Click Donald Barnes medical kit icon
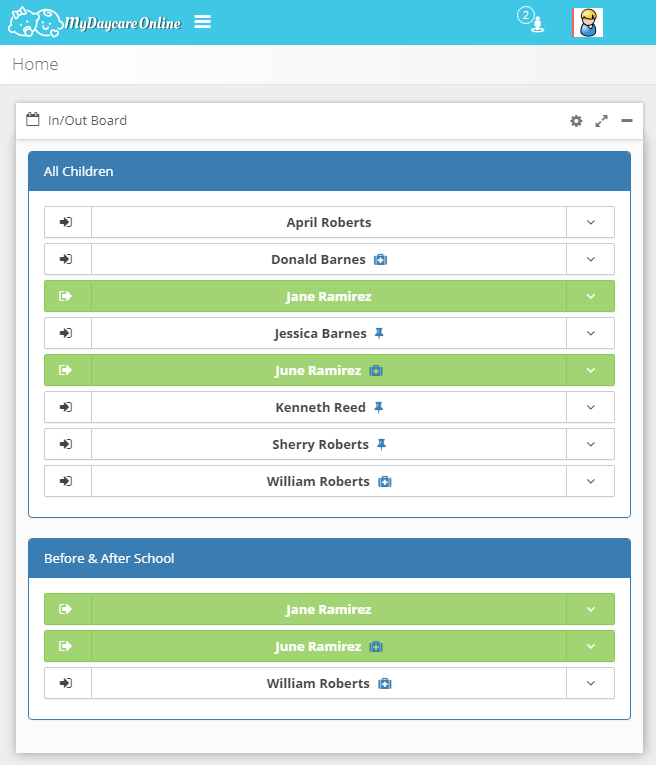The height and width of the screenshot is (765, 656). pos(380,260)
